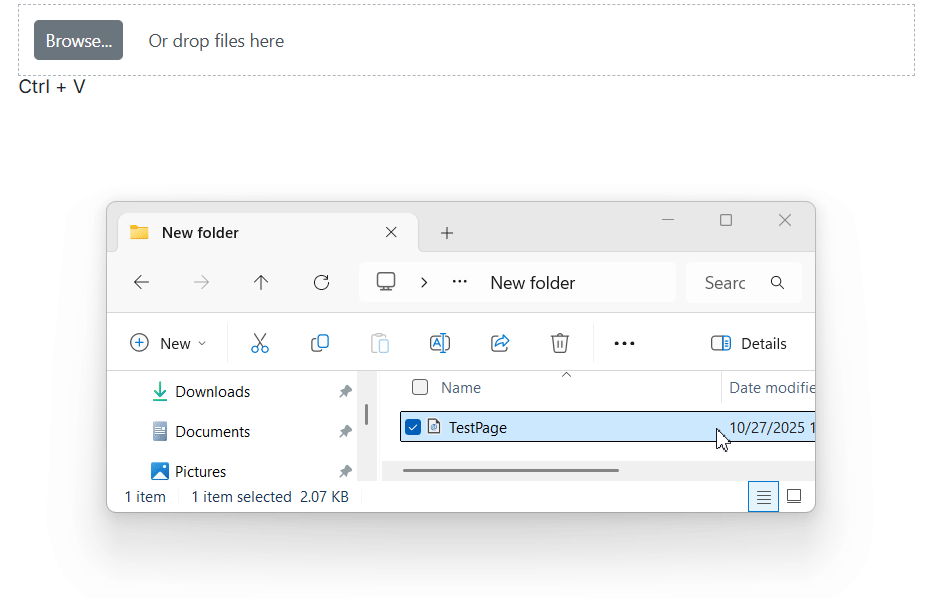The height and width of the screenshot is (598, 937).
Task: Click the Browse button to pick files
Action: [78, 40]
